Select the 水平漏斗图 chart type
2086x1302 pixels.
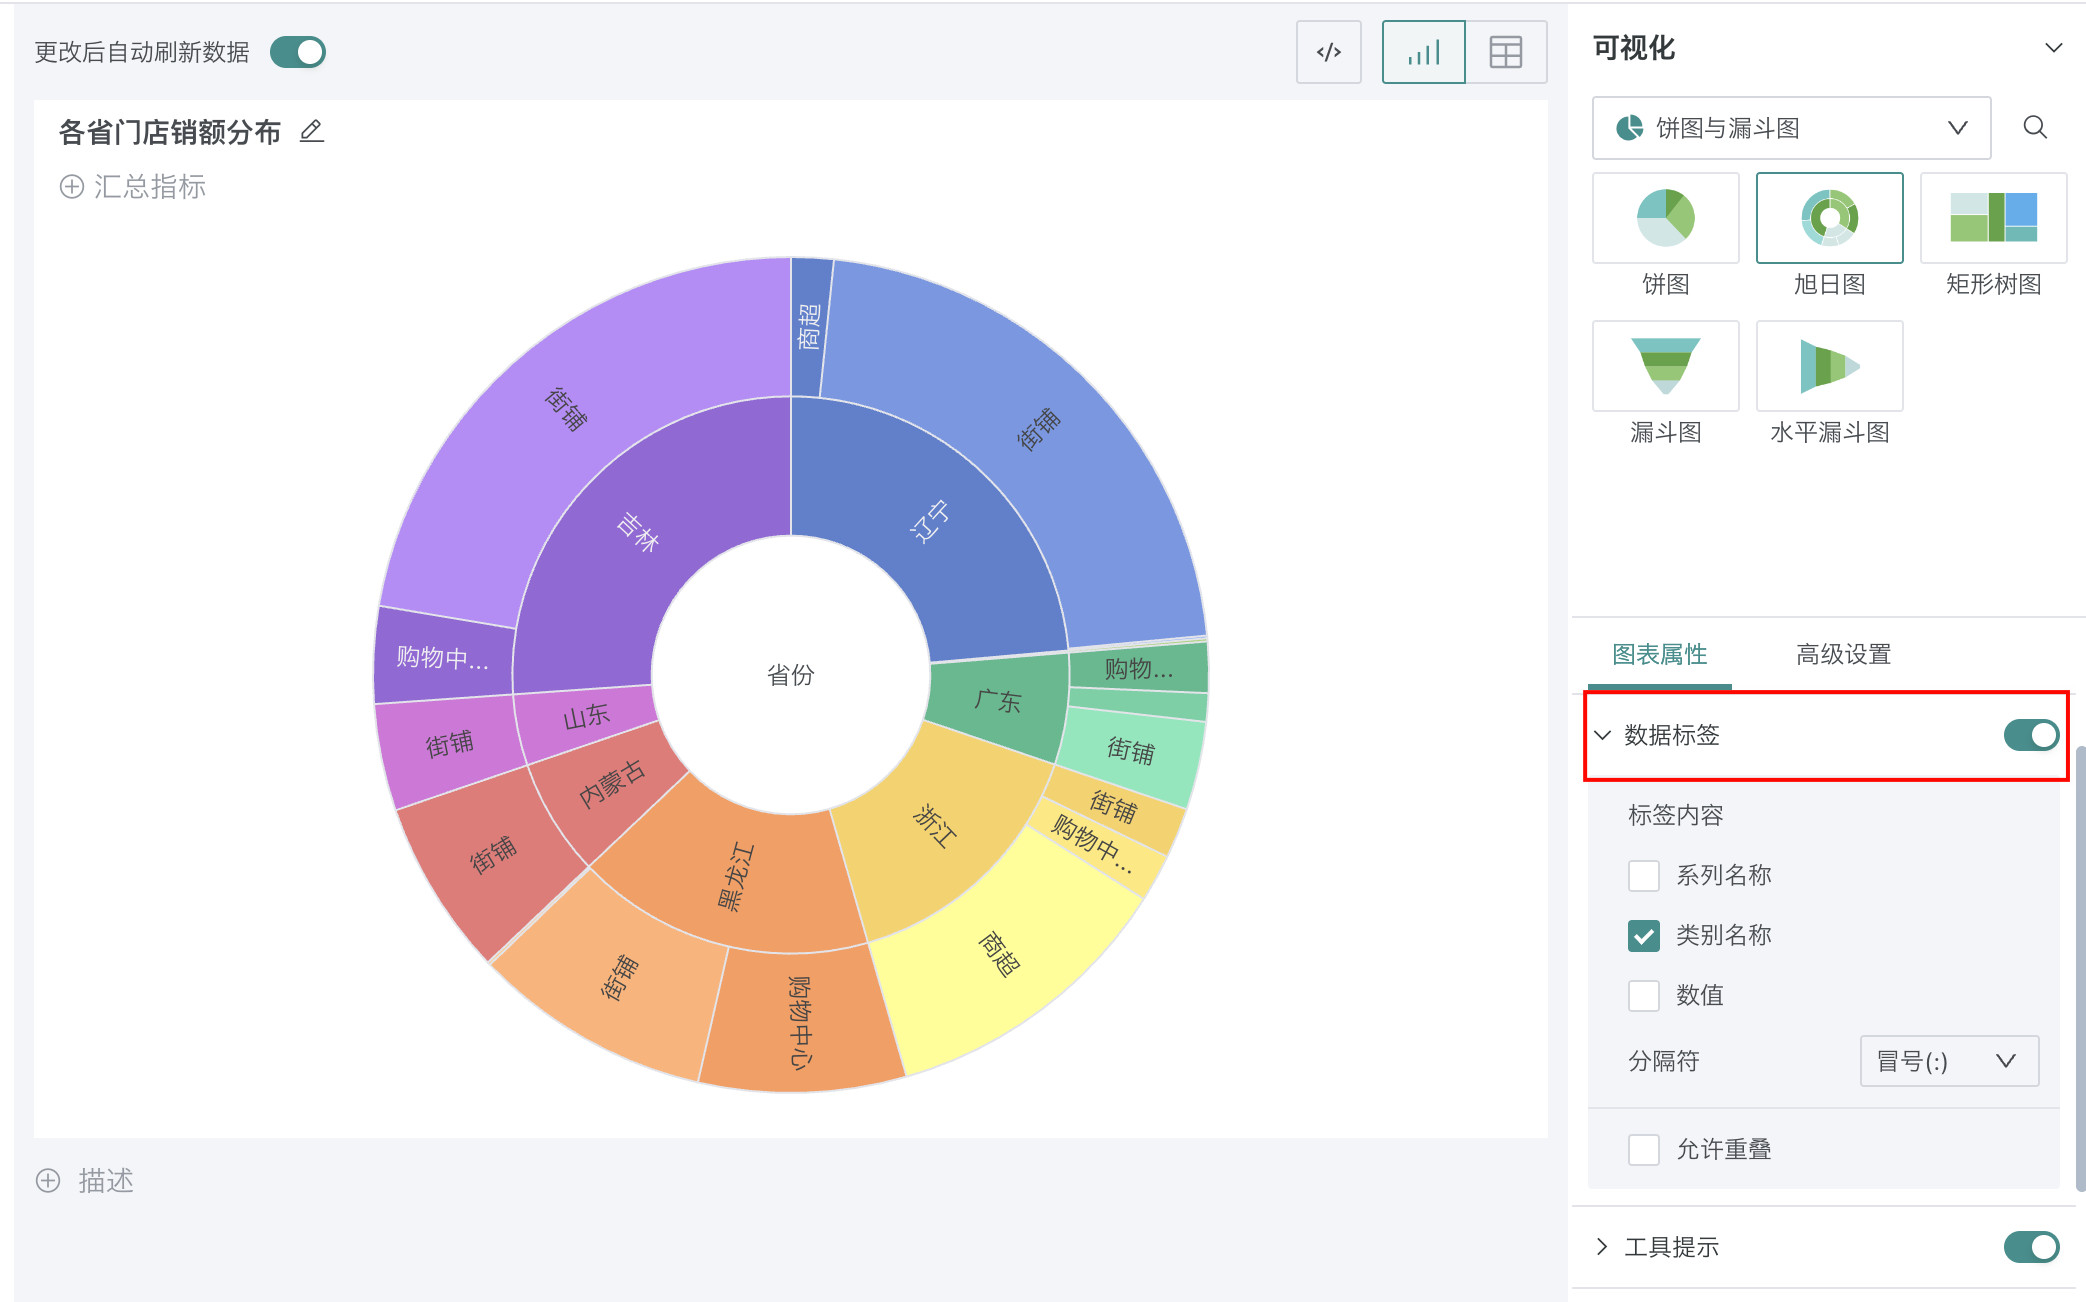1829,366
